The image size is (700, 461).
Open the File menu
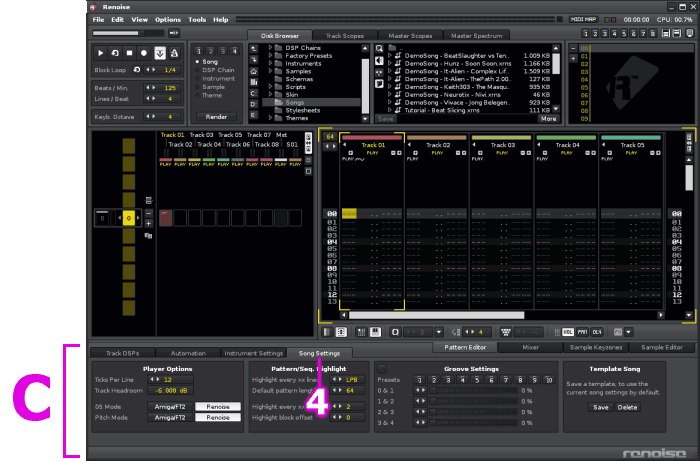pyautogui.click(x=98, y=20)
